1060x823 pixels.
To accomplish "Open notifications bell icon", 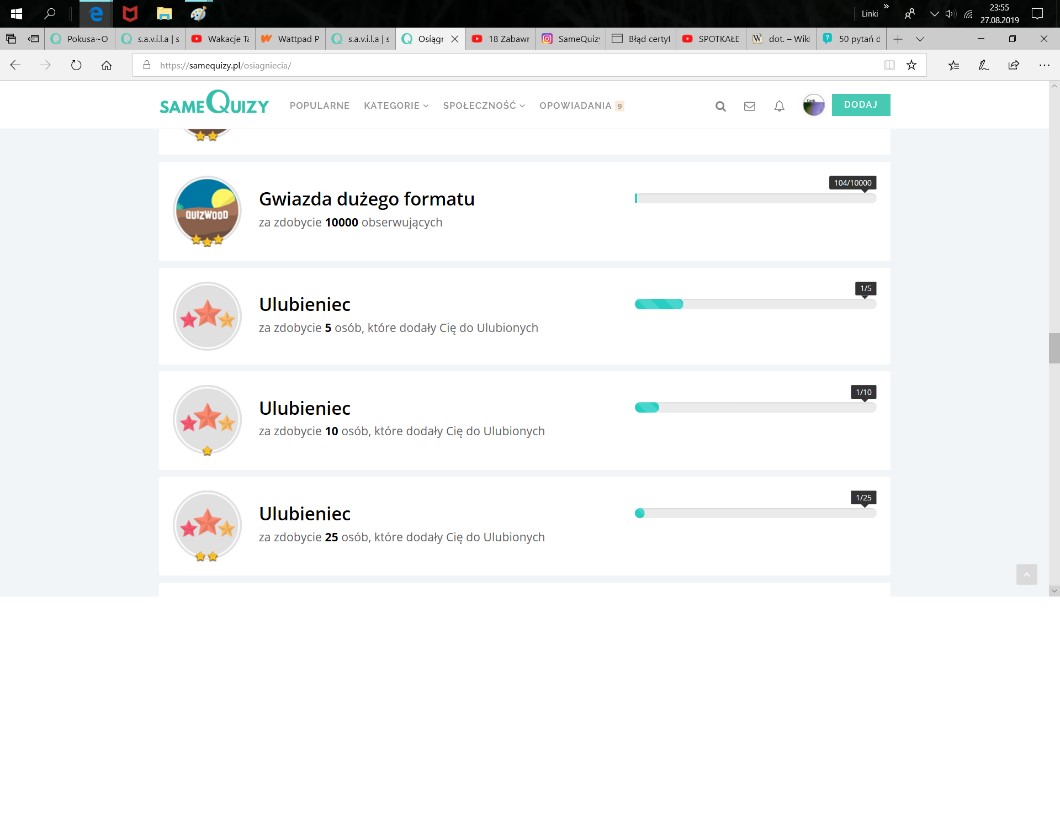I will (779, 106).
